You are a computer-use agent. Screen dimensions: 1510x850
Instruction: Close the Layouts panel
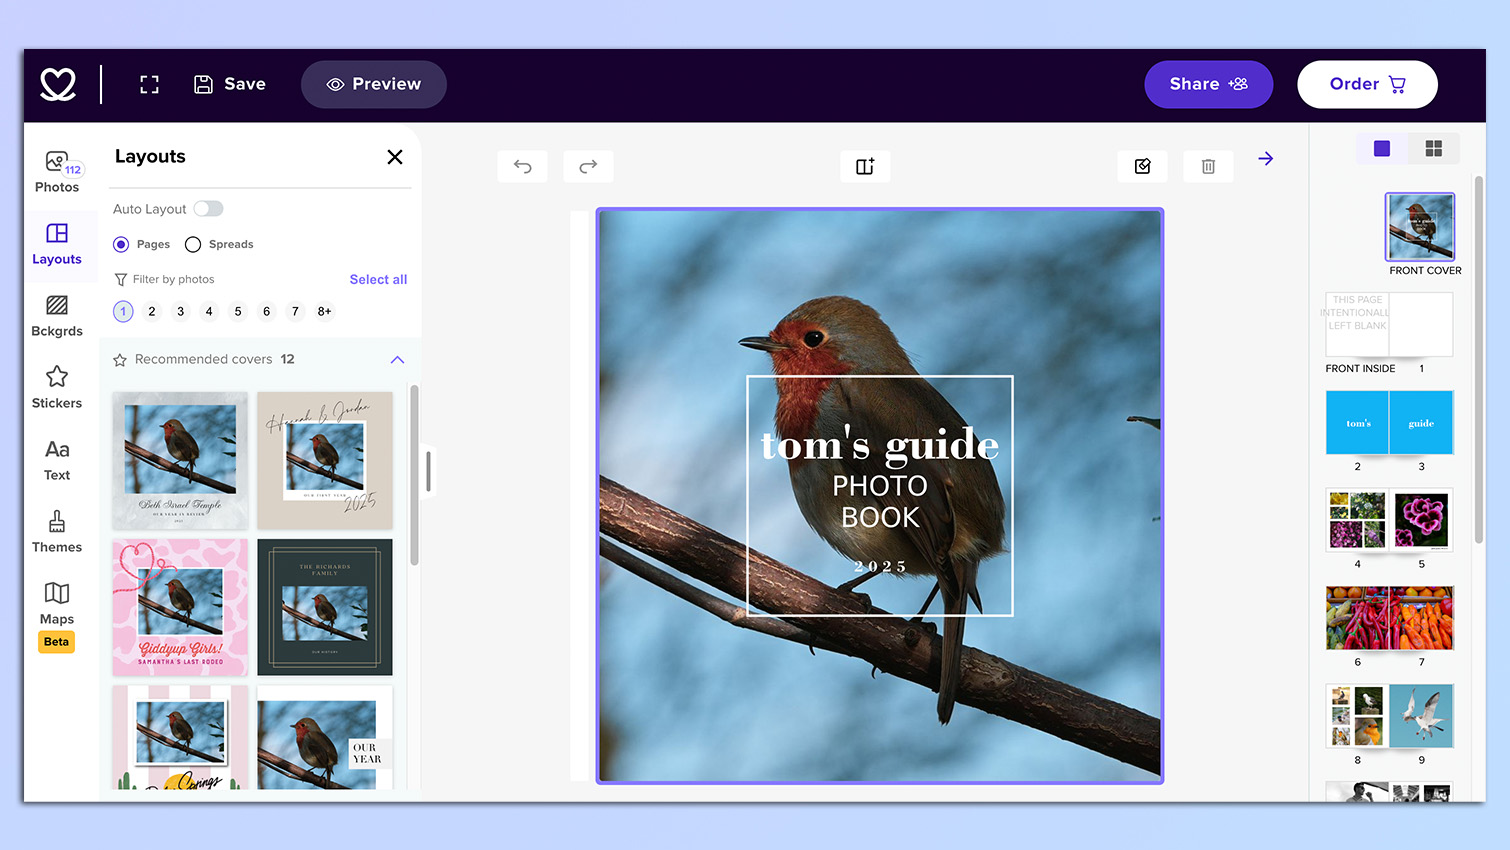click(394, 157)
